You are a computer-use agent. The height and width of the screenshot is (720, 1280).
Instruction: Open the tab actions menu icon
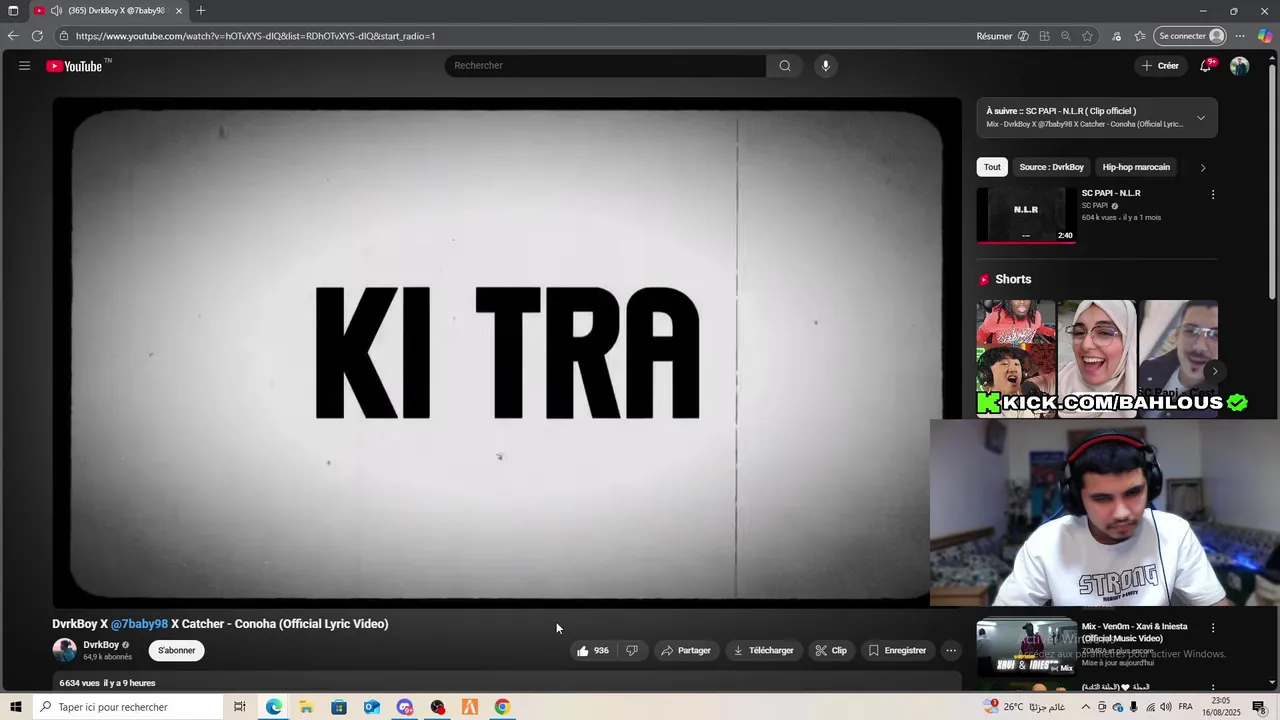(13, 11)
